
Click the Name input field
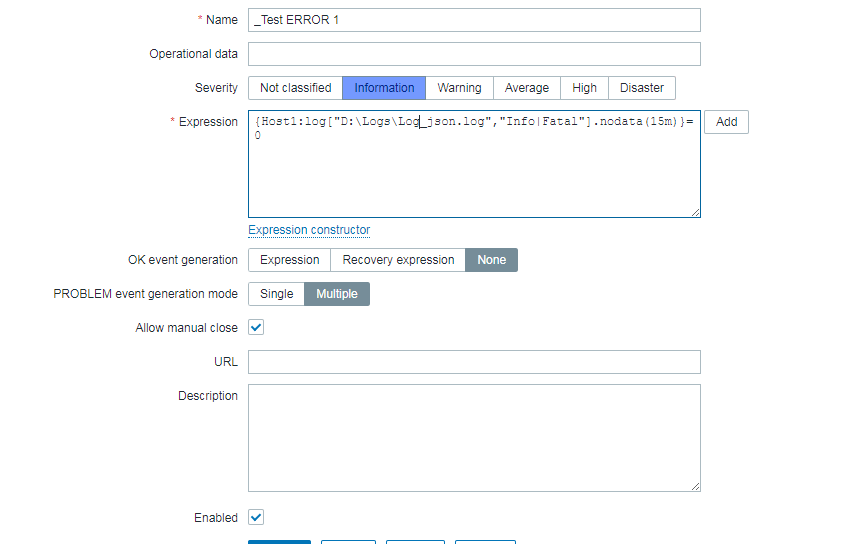coord(474,20)
